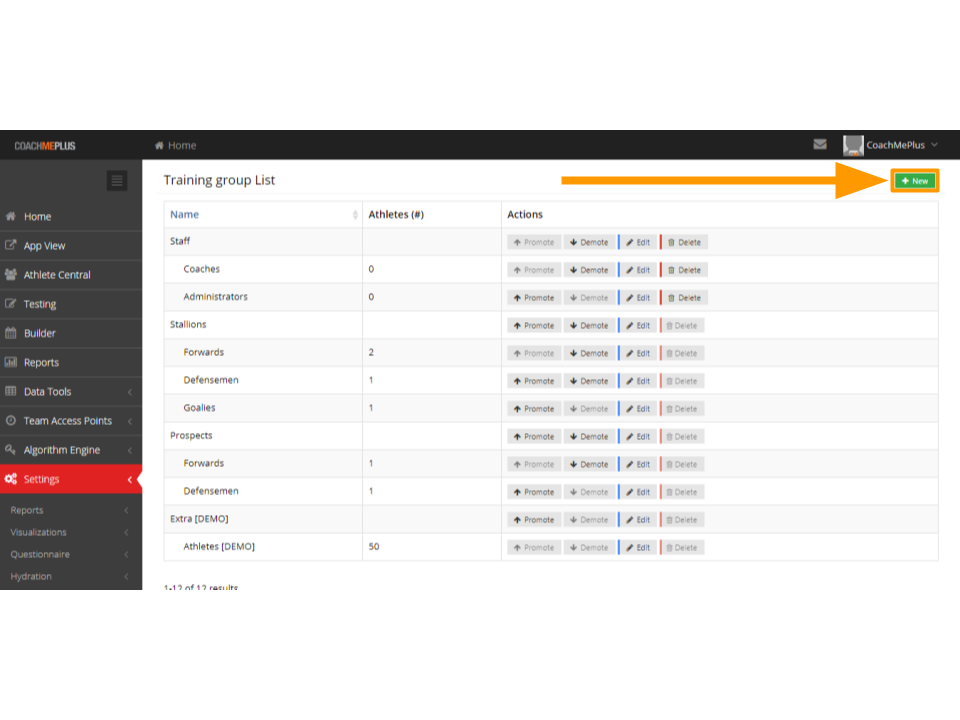
Task: Edit the Administrators group
Action: pos(638,298)
